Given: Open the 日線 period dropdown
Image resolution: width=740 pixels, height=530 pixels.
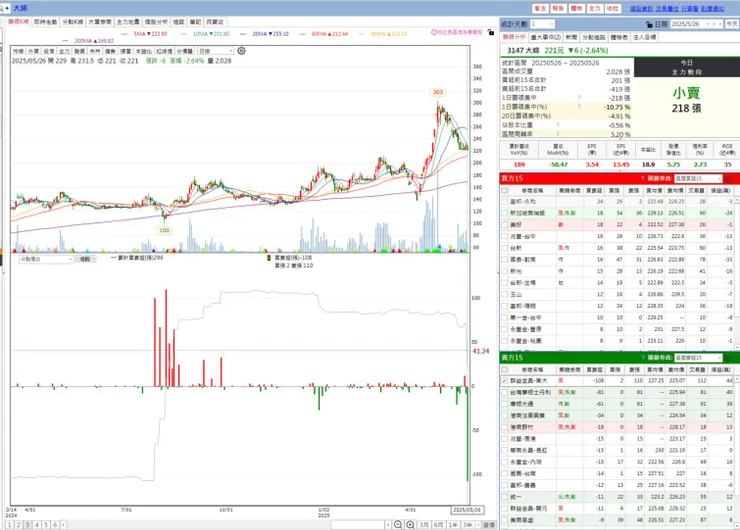Looking at the screenshot, I should click(215, 51).
